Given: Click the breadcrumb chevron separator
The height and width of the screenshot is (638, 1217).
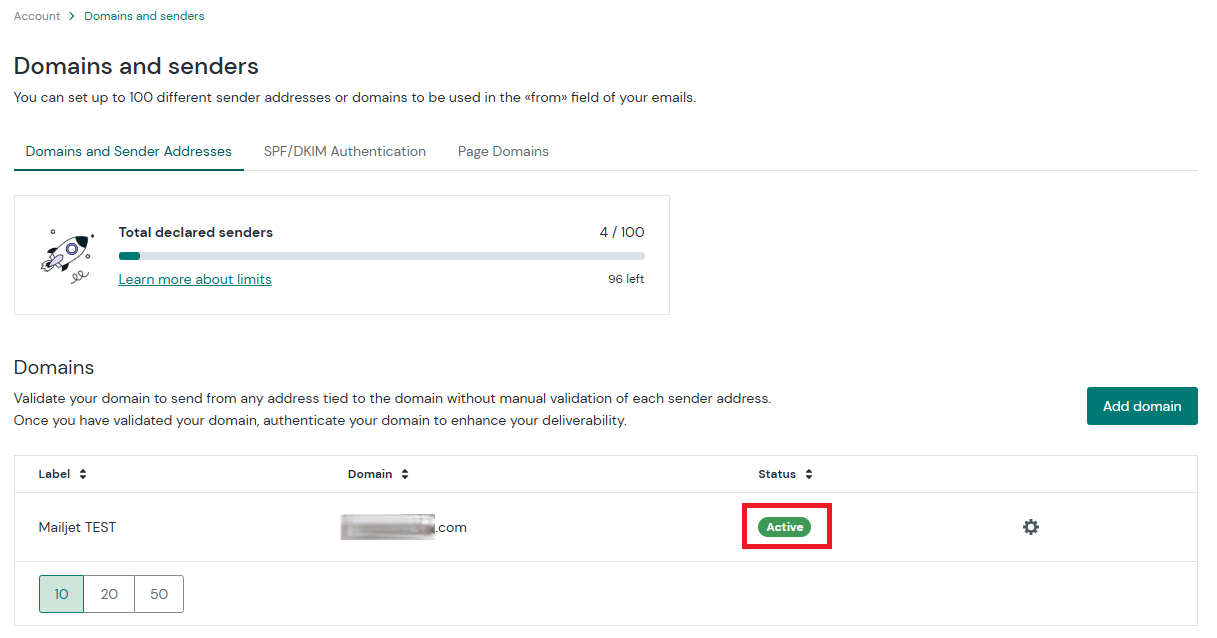Looking at the screenshot, I should (72, 16).
